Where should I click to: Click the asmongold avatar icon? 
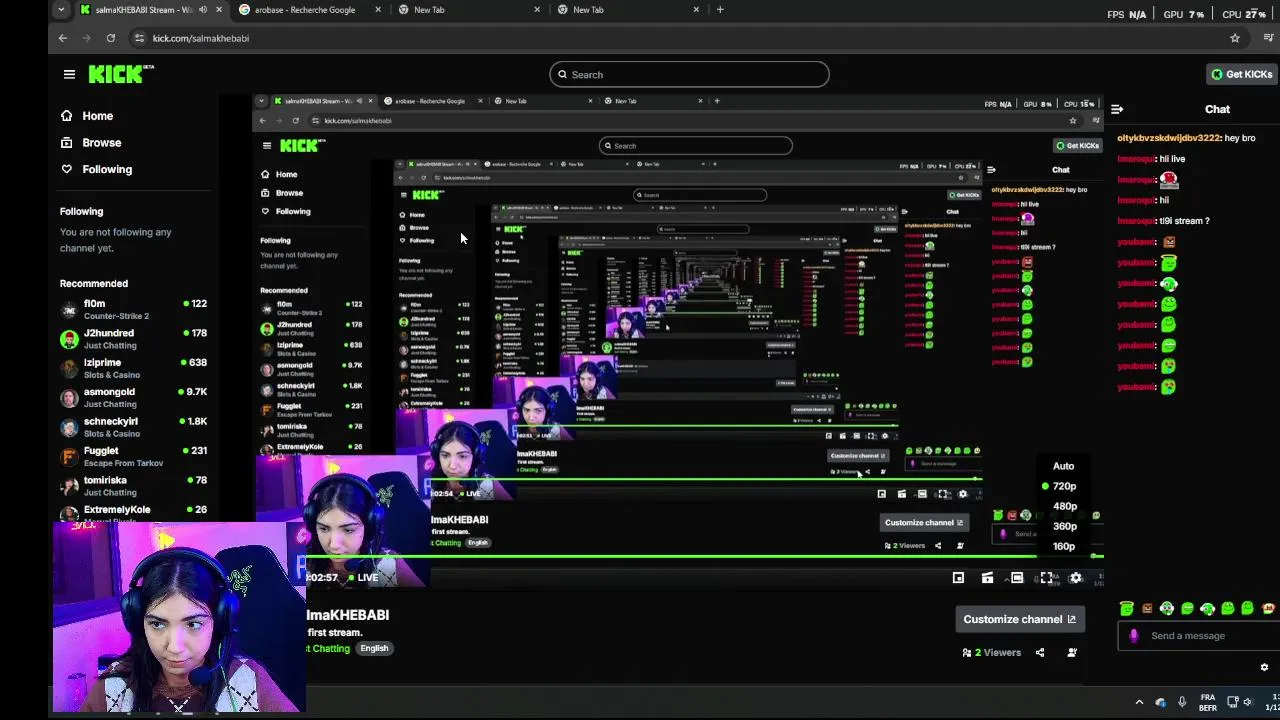(69, 398)
